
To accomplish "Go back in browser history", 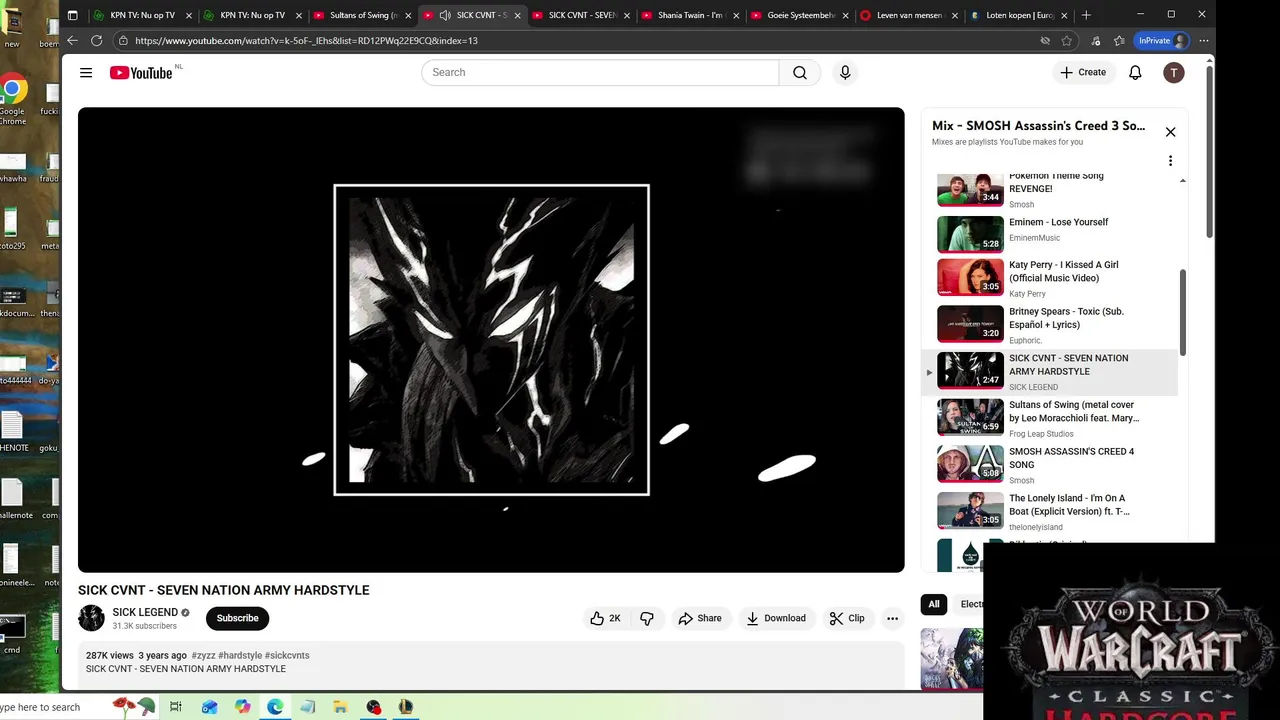I will coord(72,41).
